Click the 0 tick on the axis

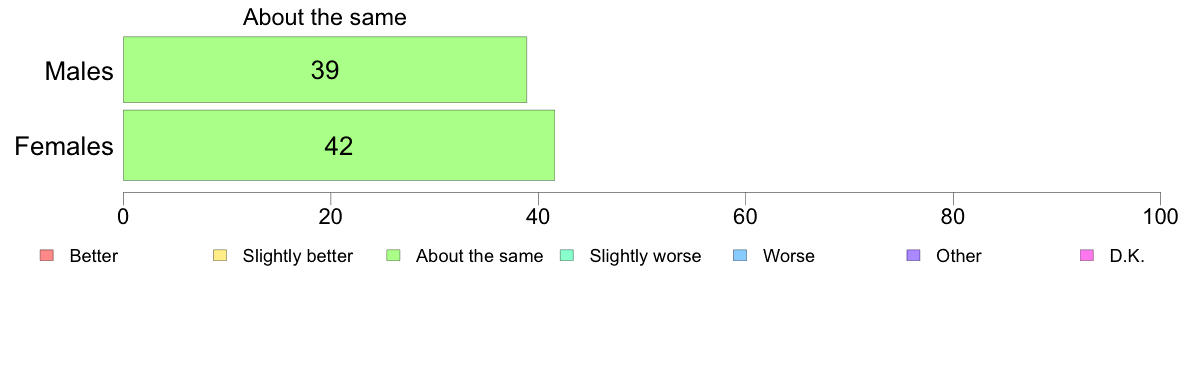tap(123, 216)
